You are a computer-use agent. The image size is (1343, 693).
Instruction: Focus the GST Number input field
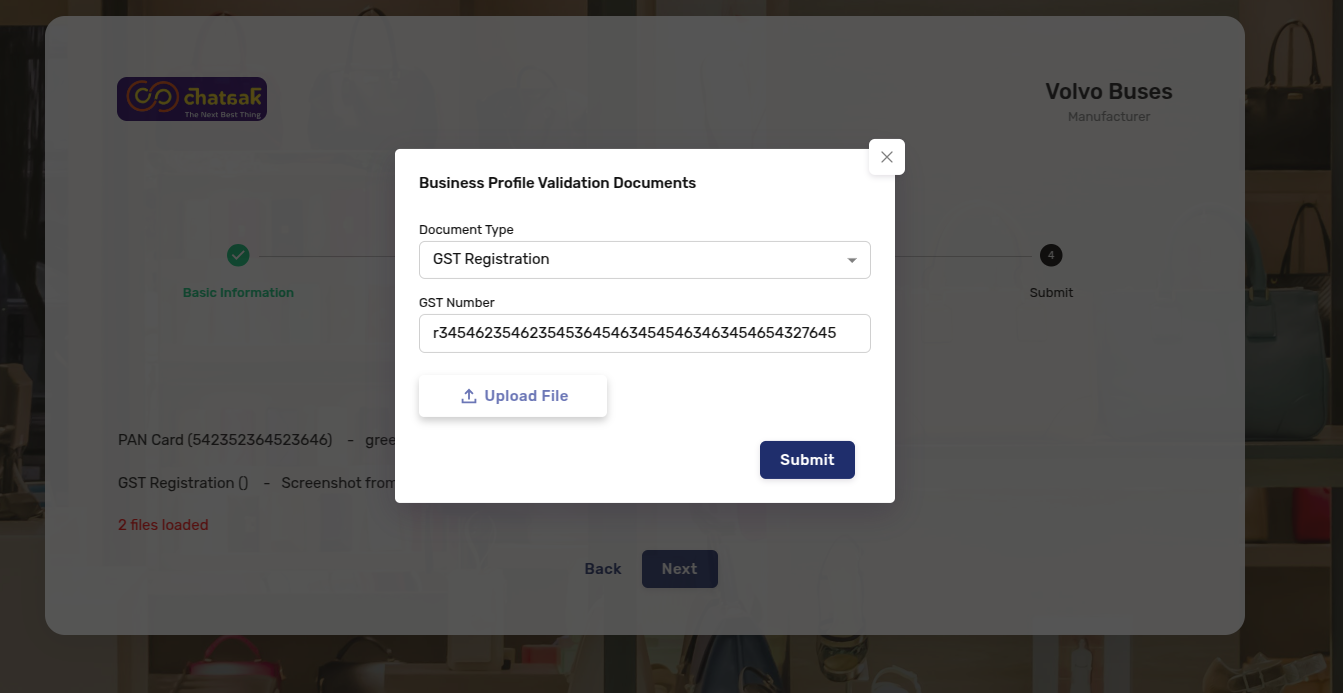644,333
